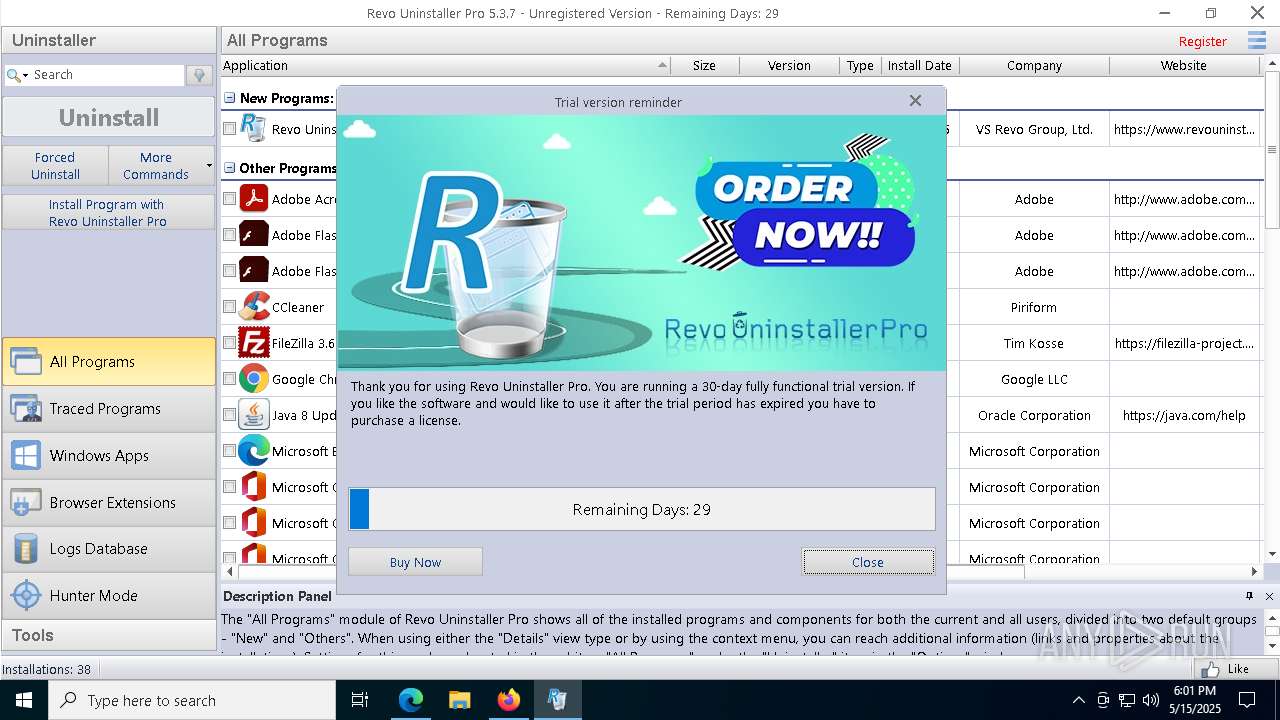This screenshot has height=720, width=1280.
Task: Tick the checkbox for Java 8 Update row
Action: click(229, 415)
